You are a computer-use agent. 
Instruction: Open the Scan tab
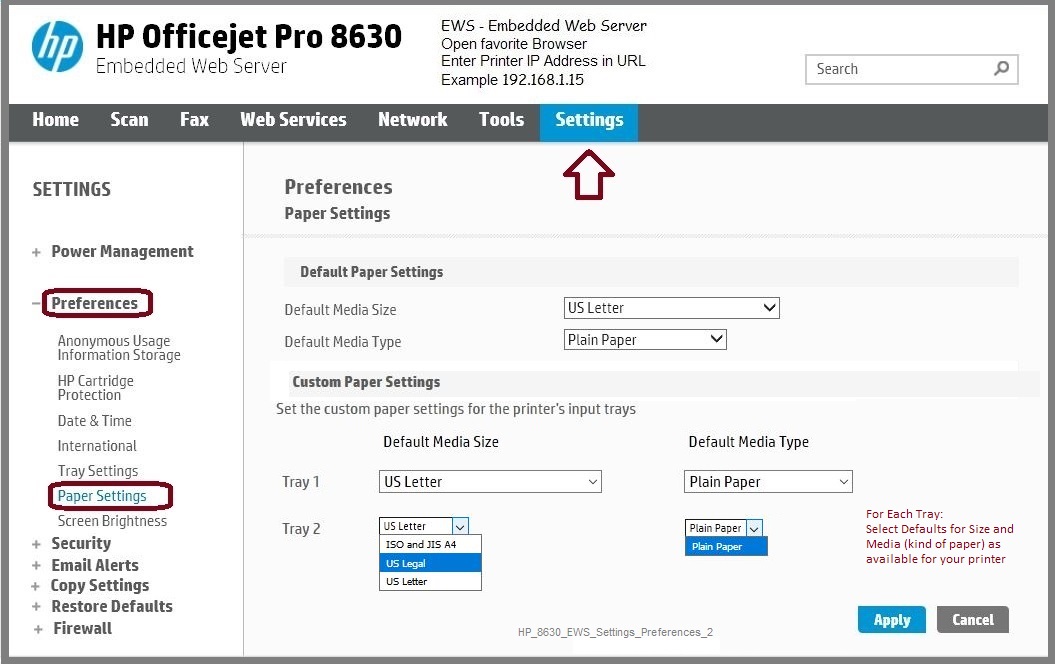(129, 120)
